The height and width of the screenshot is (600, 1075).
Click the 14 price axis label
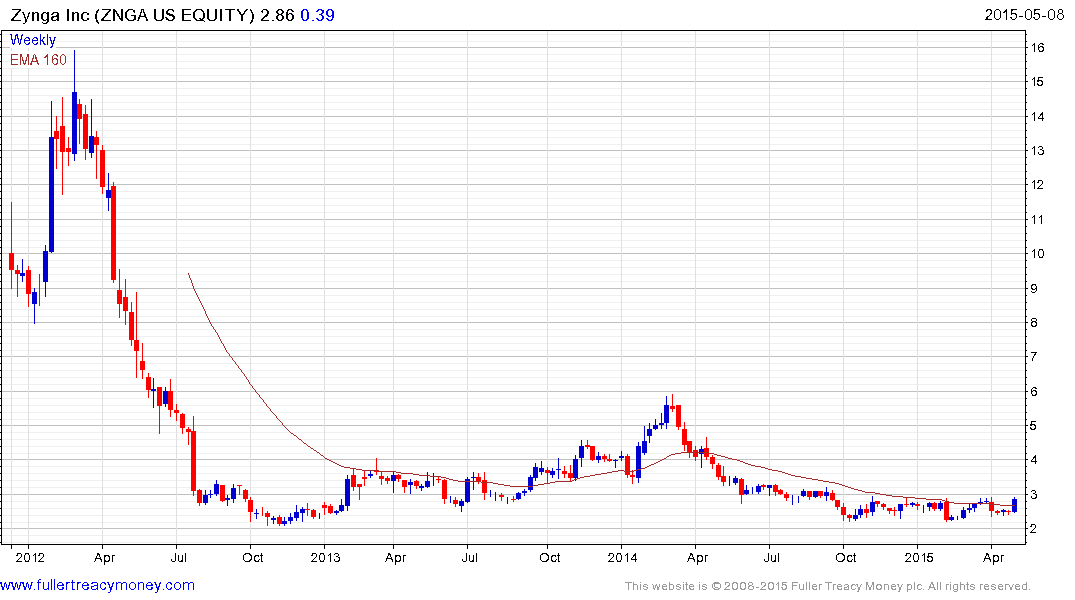click(x=1037, y=117)
